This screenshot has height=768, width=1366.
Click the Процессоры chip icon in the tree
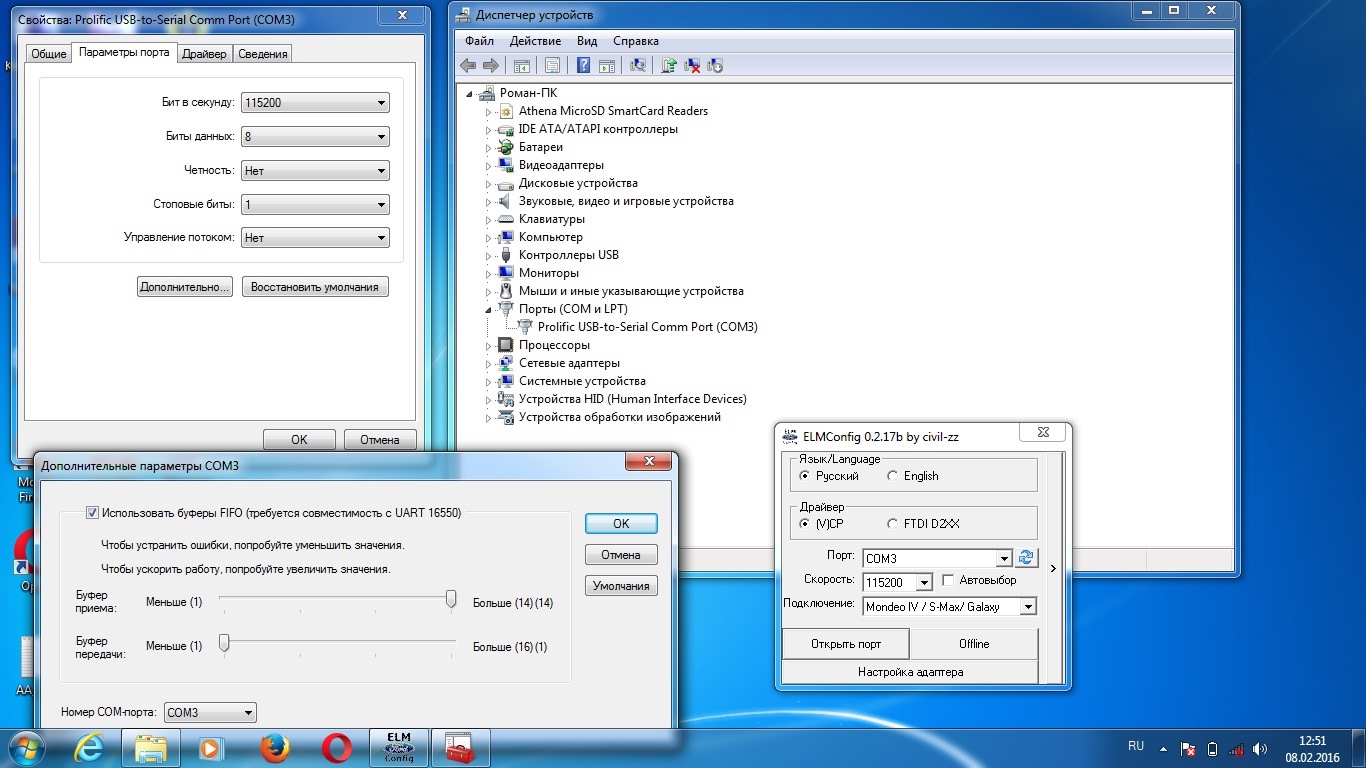[507, 345]
